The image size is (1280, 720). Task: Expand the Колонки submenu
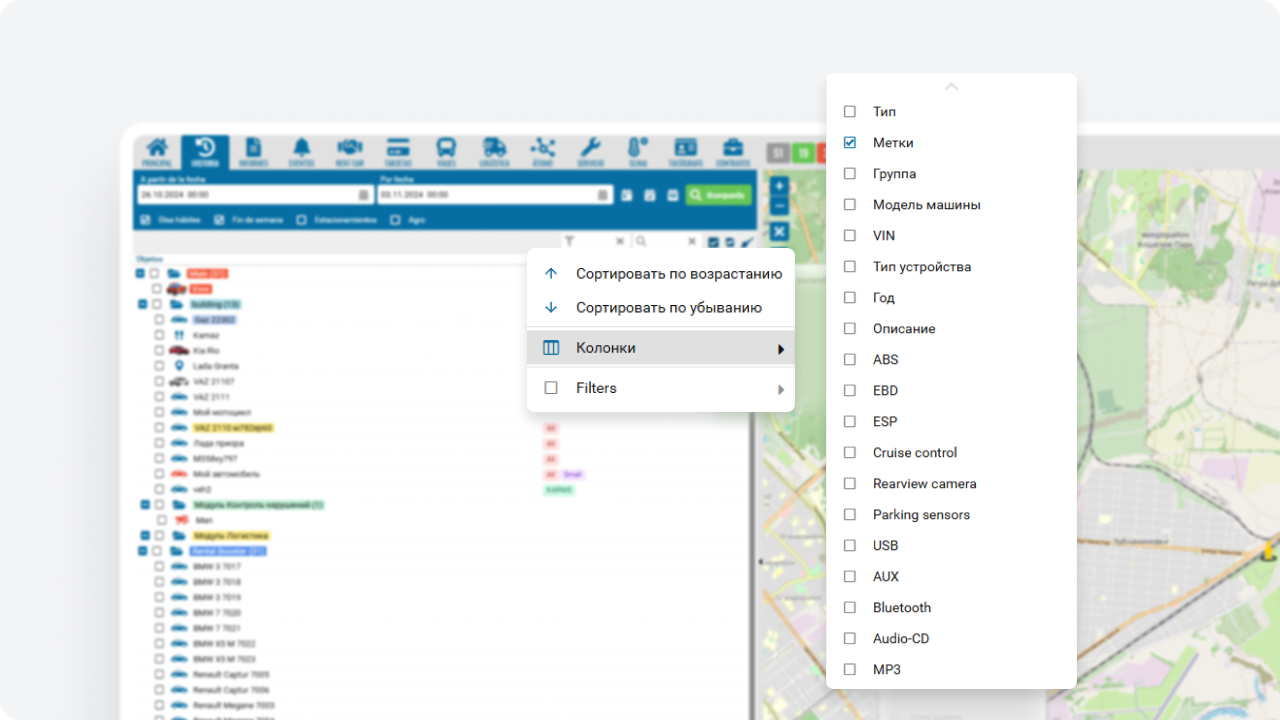[x=660, y=348]
